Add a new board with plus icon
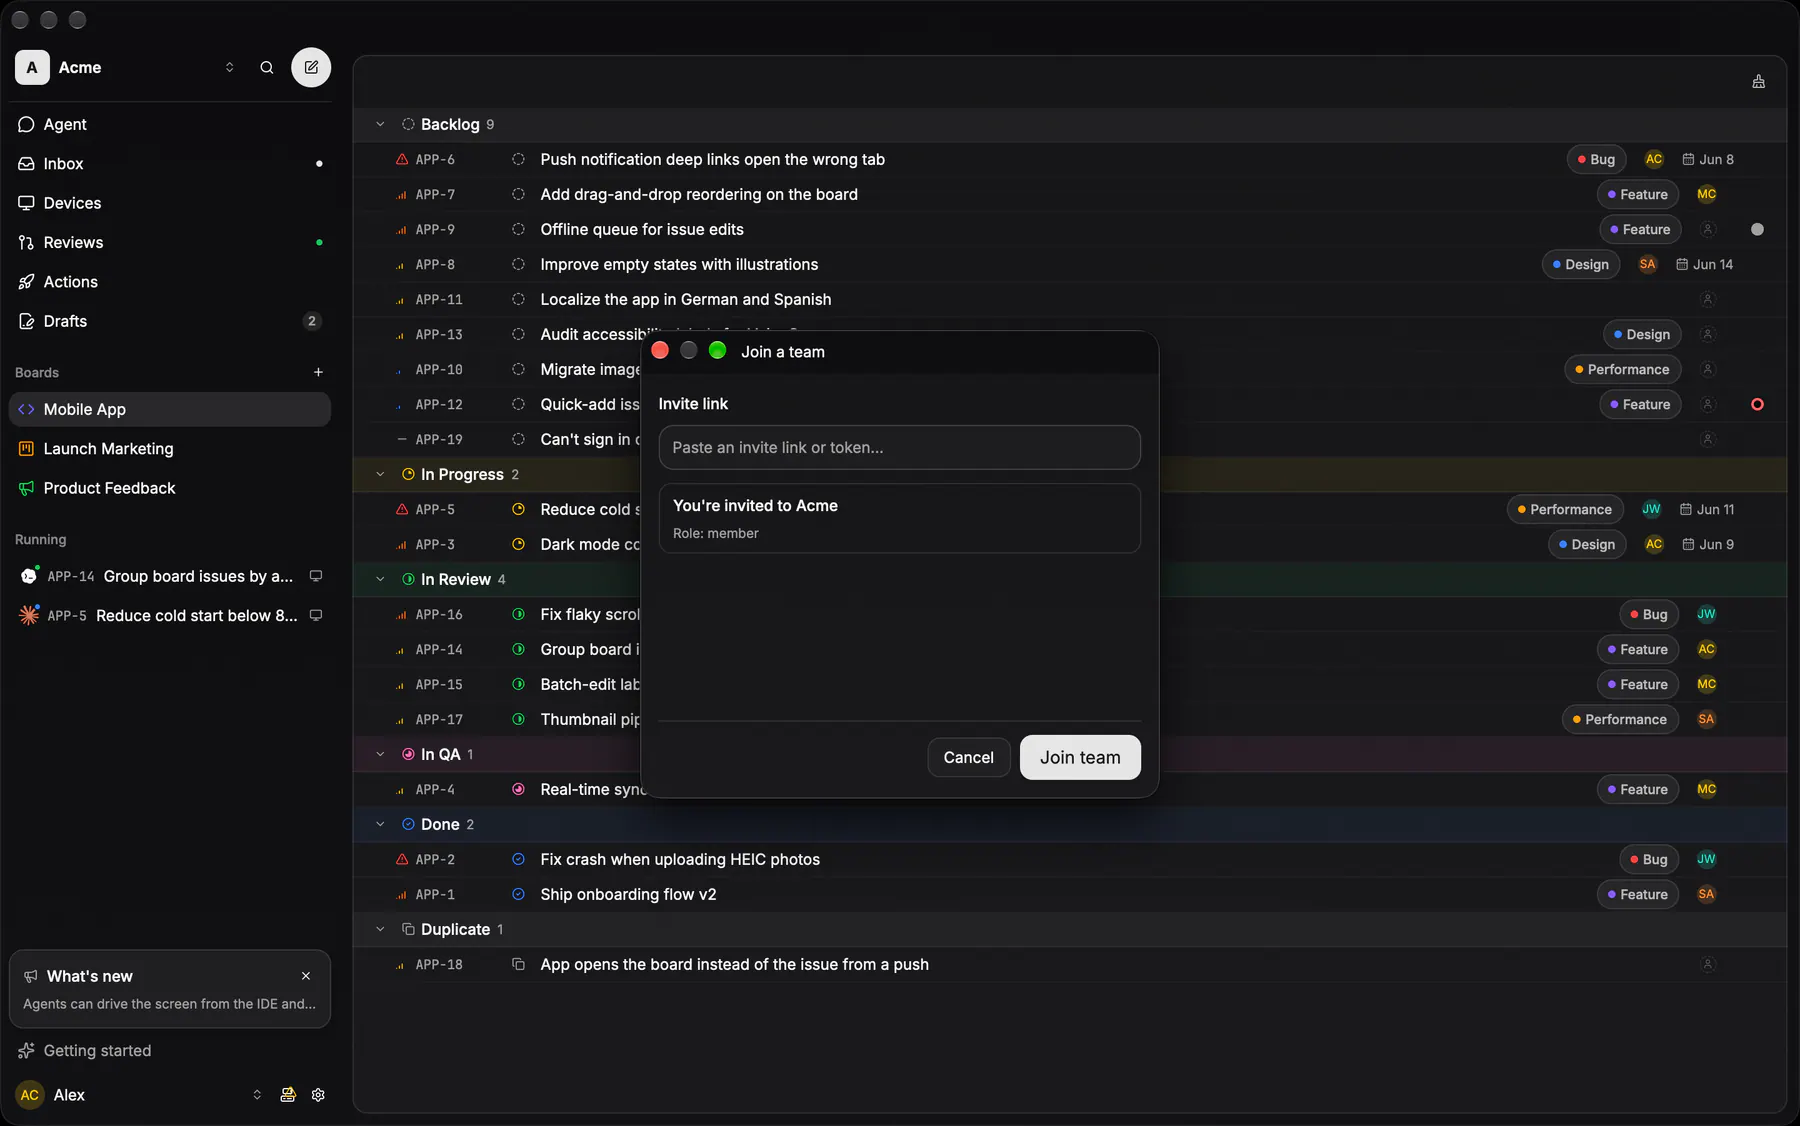The height and width of the screenshot is (1126, 1800). (318, 372)
